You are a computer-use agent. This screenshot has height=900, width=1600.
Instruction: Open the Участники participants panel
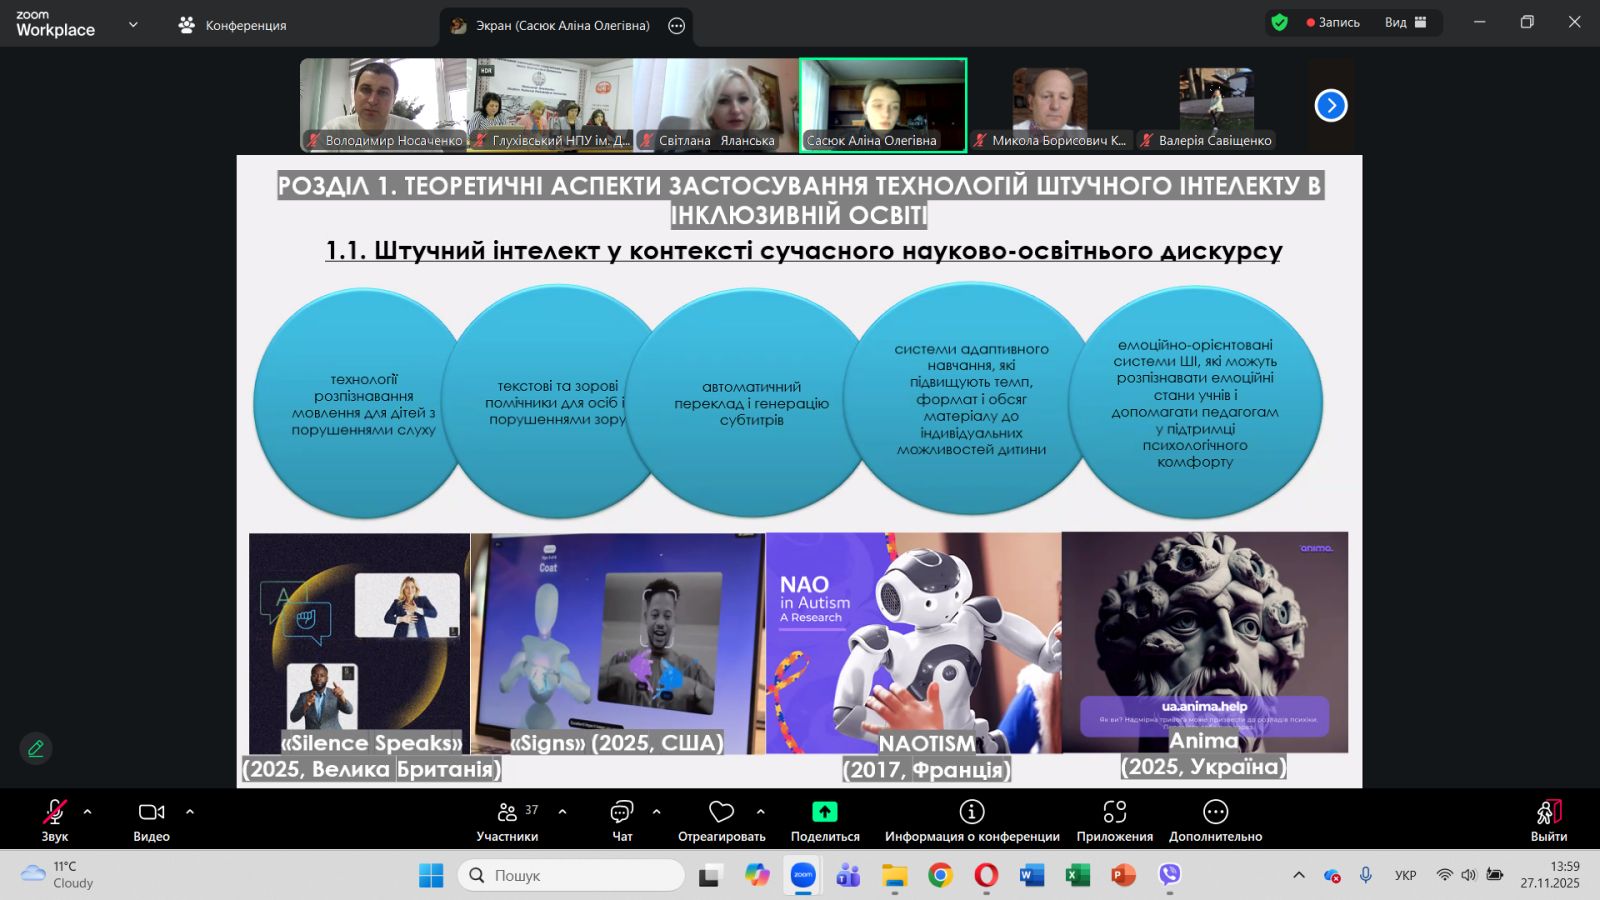coord(508,819)
